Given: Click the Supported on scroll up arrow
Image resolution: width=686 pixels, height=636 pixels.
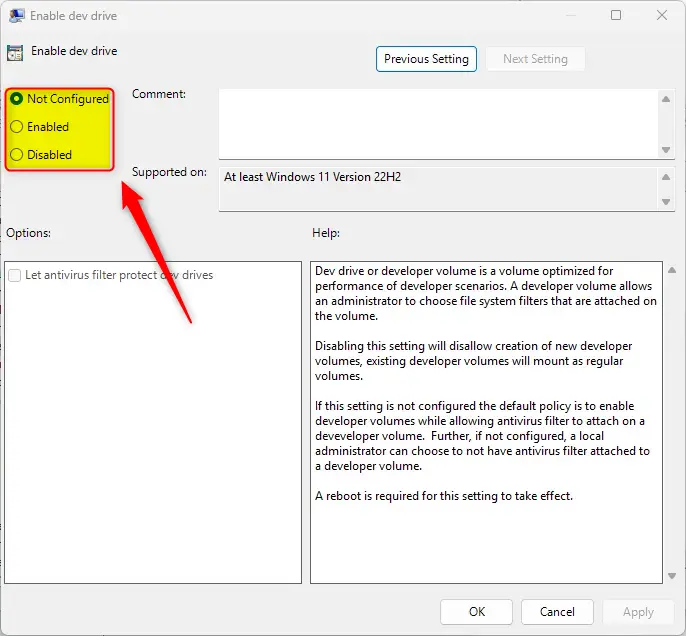Looking at the screenshot, I should pos(666,177).
